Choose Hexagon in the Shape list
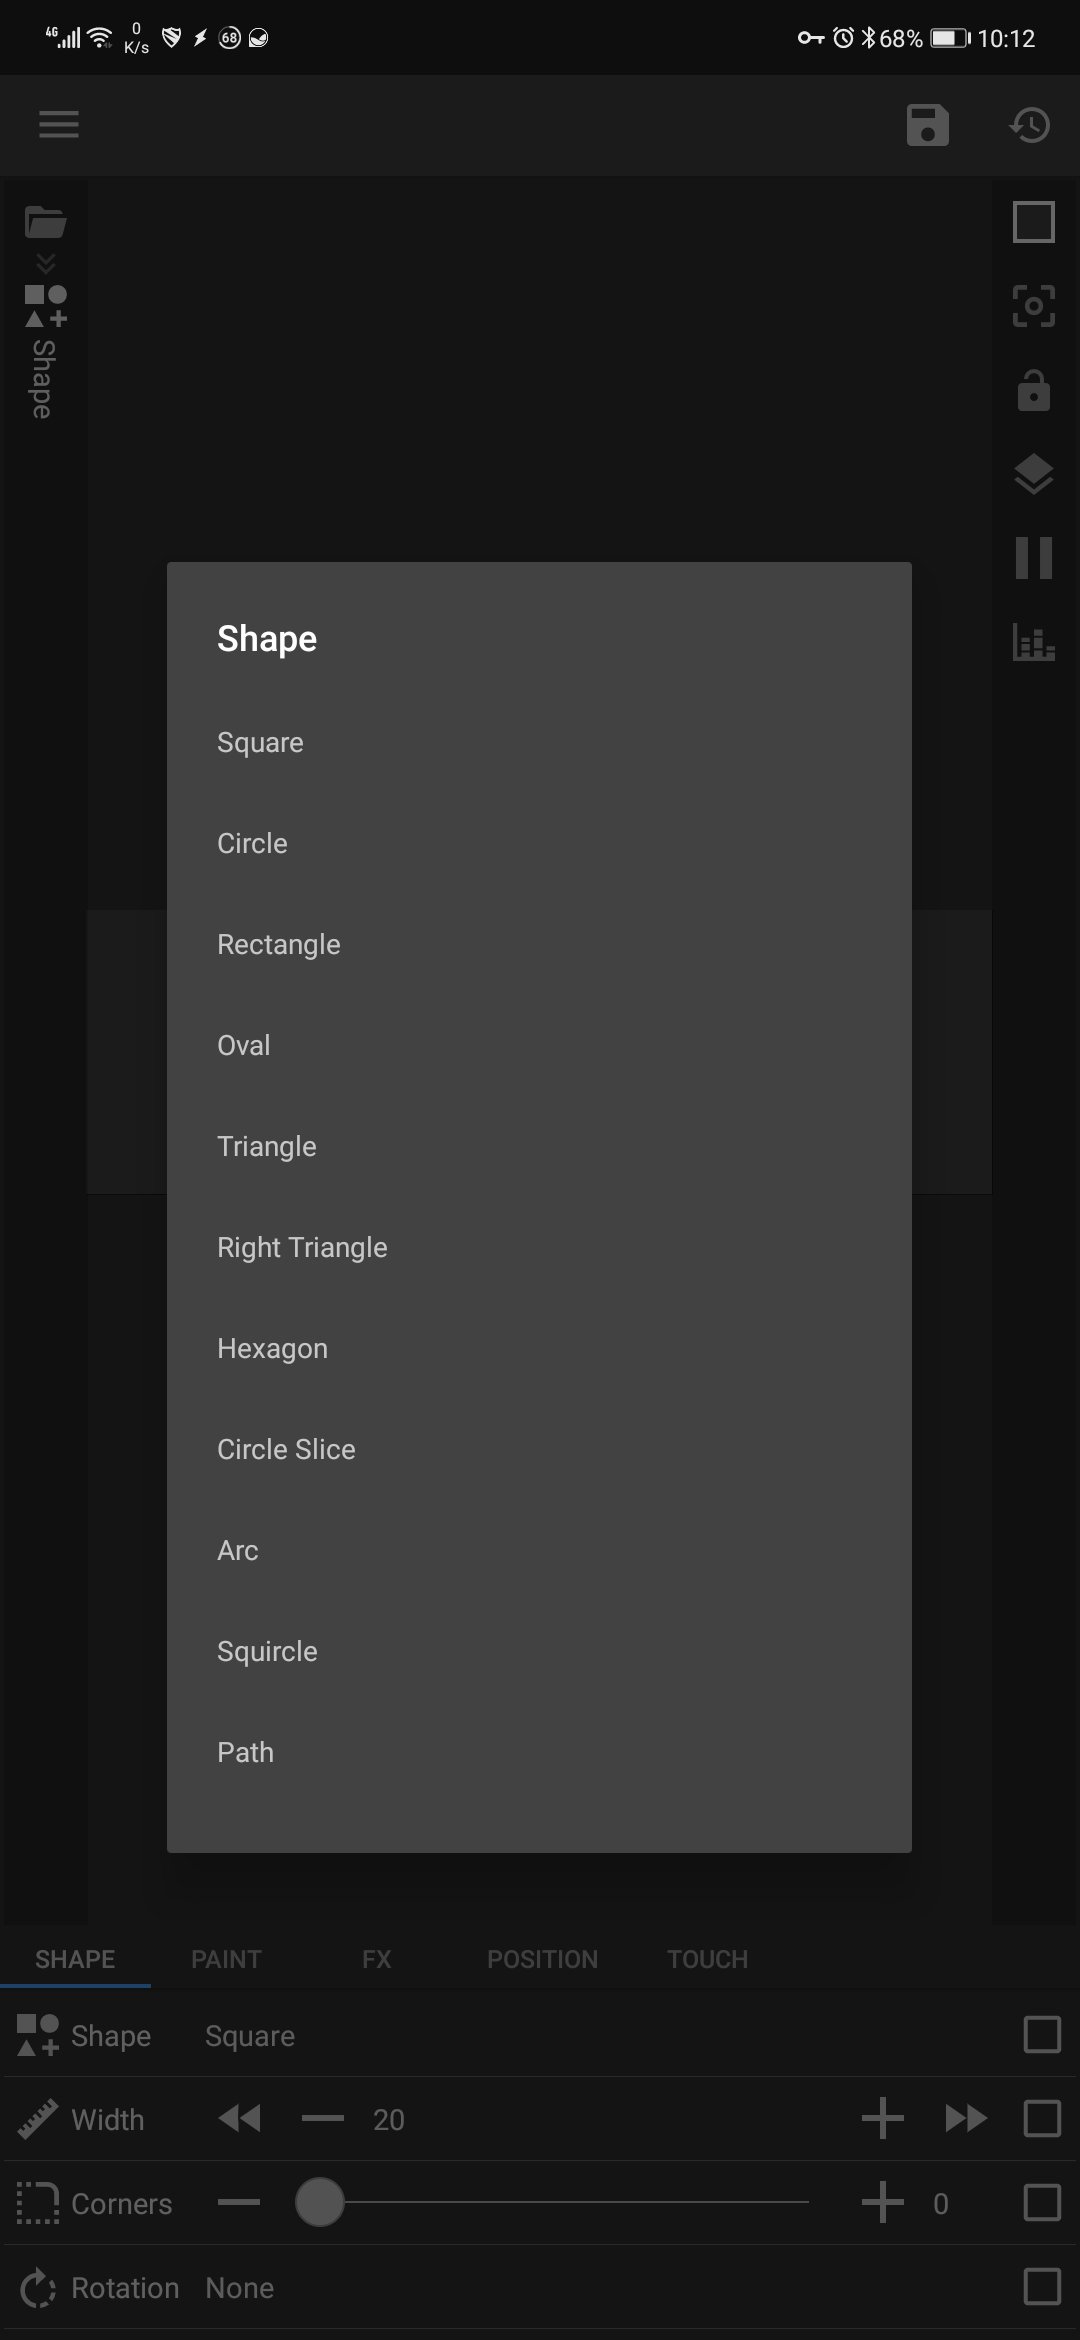Viewport: 1080px width, 2340px height. pos(272,1349)
